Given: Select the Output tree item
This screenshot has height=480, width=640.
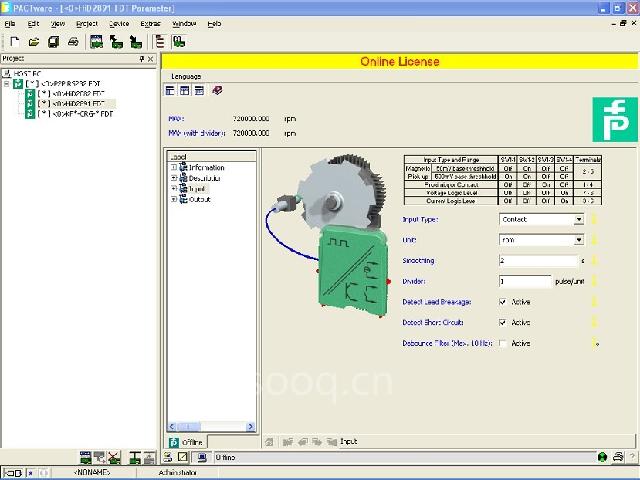Looking at the screenshot, I should (x=199, y=199).
